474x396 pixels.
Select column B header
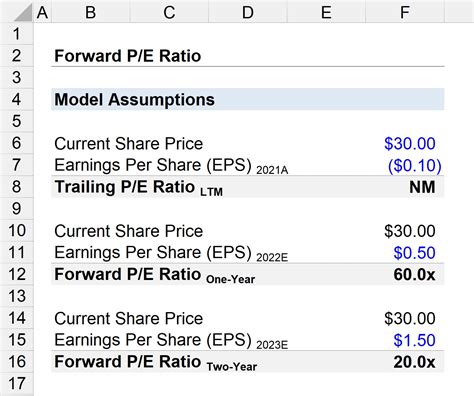(90, 12)
